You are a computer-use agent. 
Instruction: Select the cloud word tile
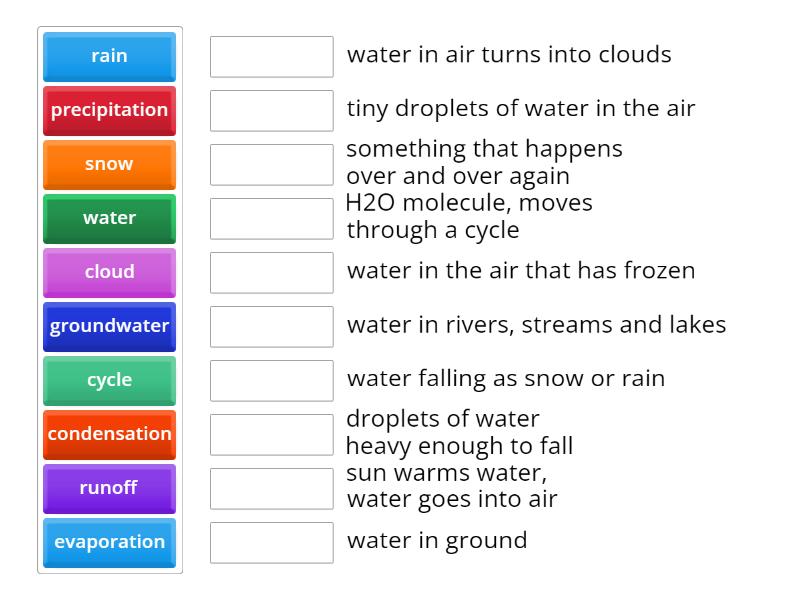pyautogui.click(x=109, y=273)
